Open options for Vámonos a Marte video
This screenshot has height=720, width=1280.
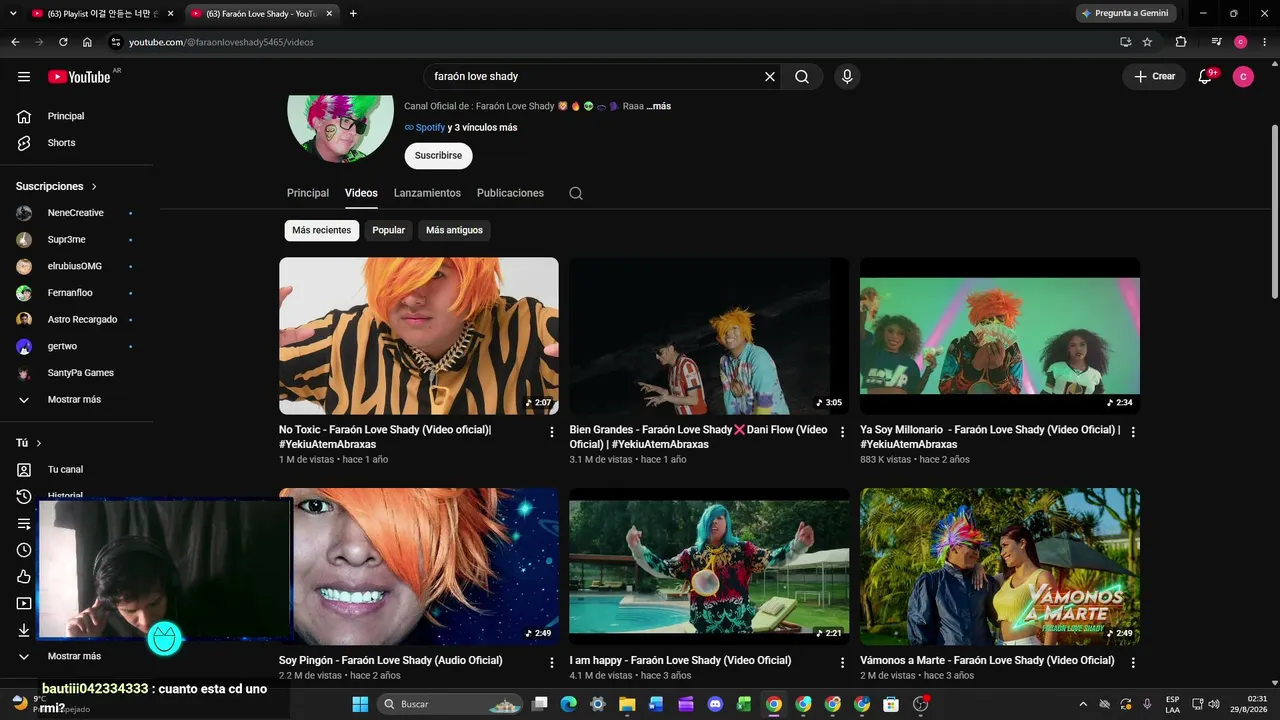(1133, 663)
